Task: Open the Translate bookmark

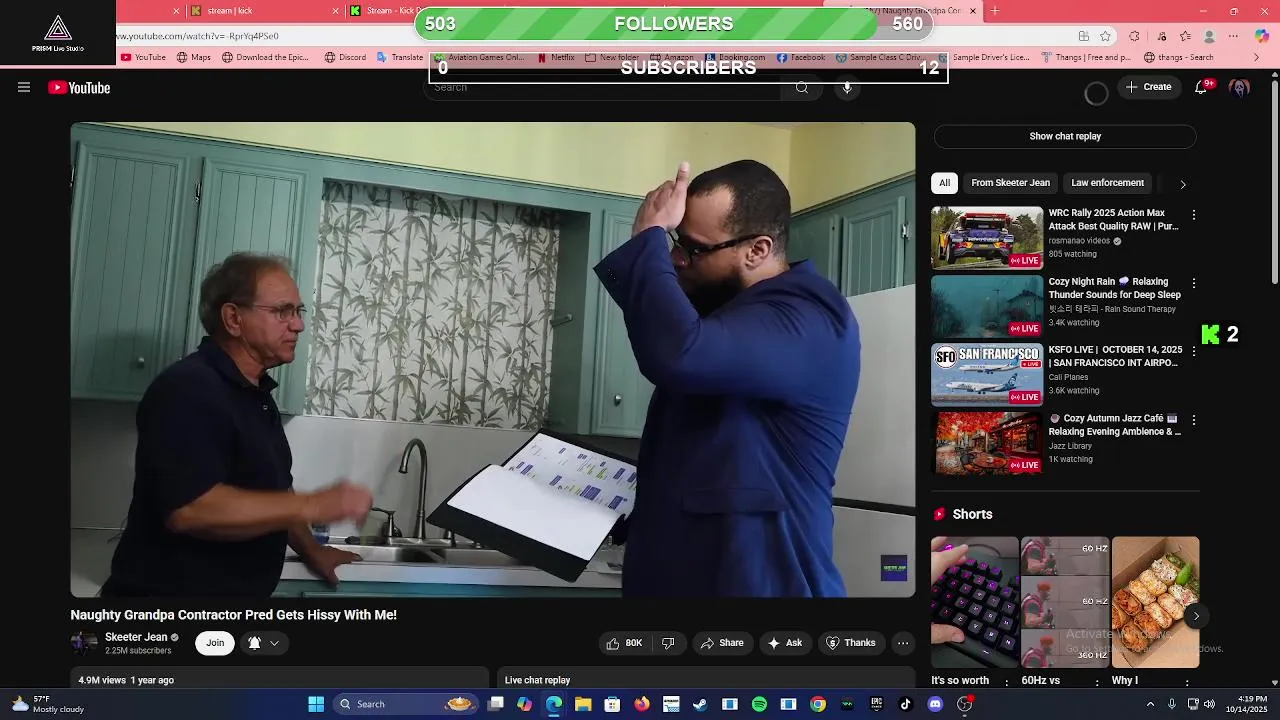Action: pyautogui.click(x=400, y=58)
